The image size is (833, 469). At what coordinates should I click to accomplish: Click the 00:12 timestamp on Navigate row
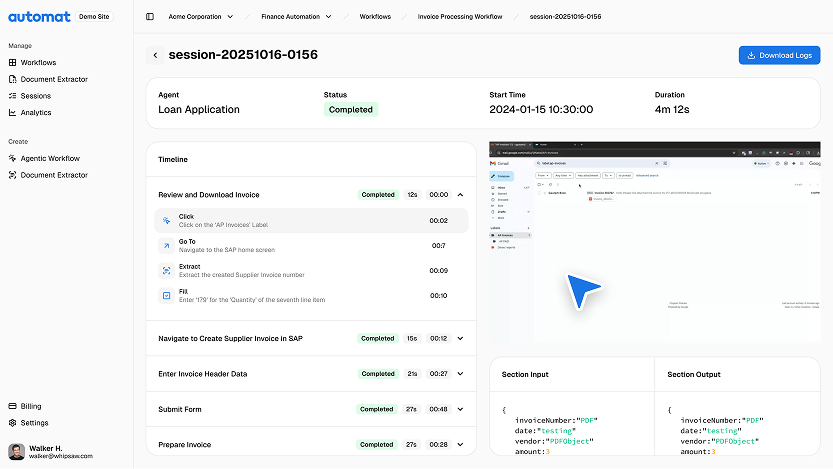point(438,338)
